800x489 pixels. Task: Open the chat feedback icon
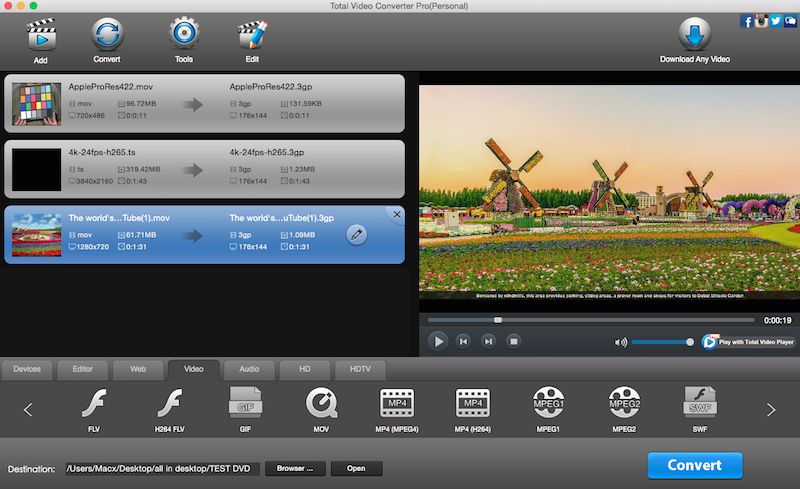[790, 21]
